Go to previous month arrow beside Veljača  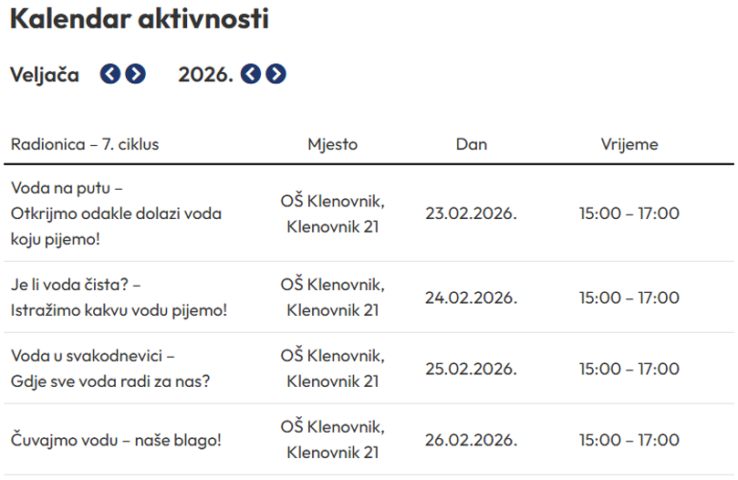tap(110, 74)
